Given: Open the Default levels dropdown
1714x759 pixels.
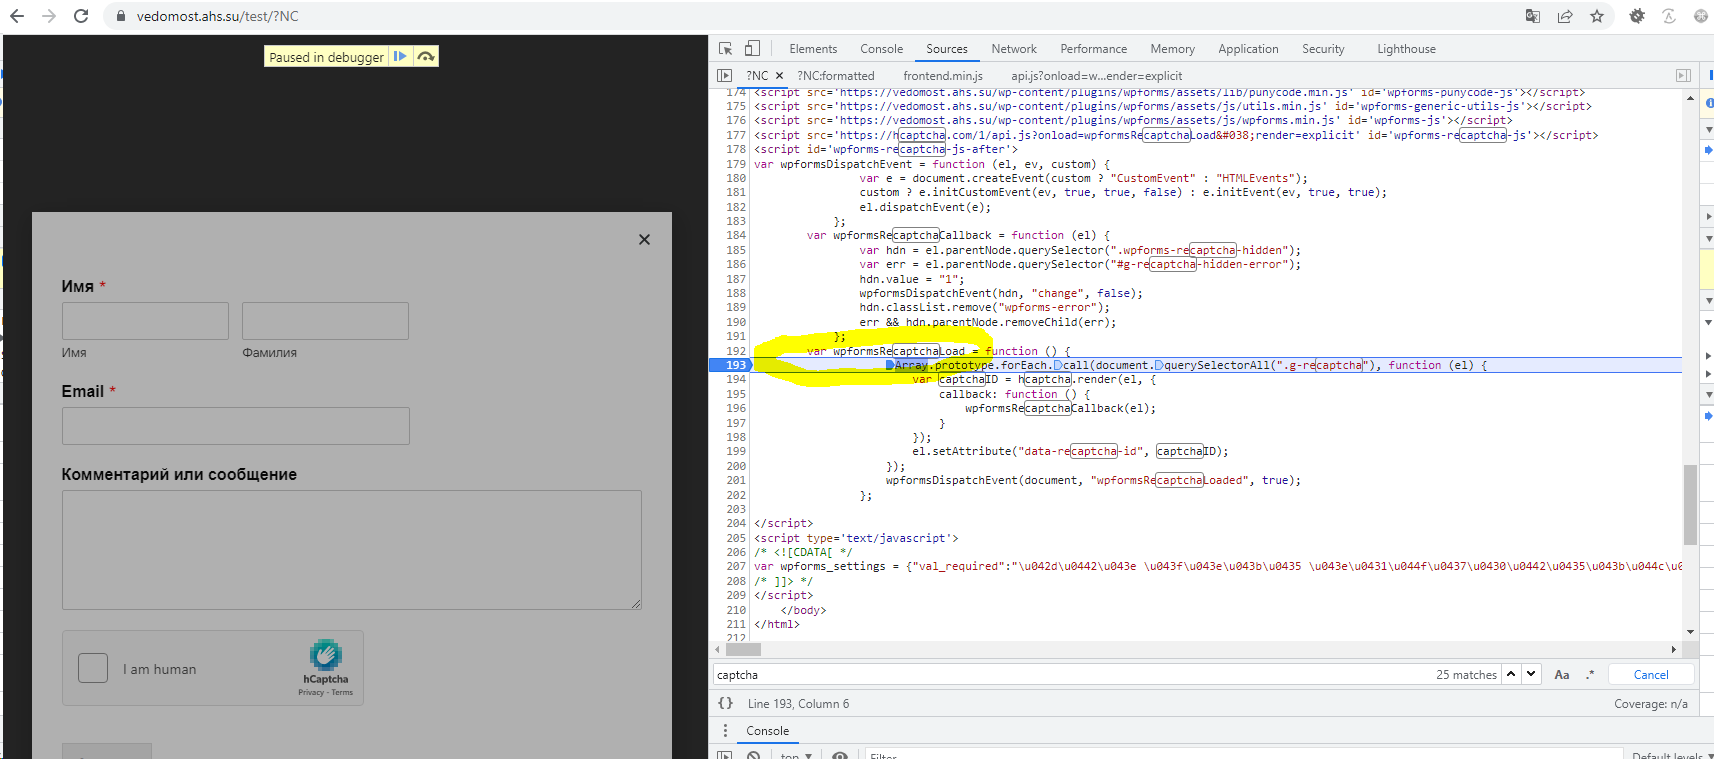Looking at the screenshot, I should (1671, 756).
